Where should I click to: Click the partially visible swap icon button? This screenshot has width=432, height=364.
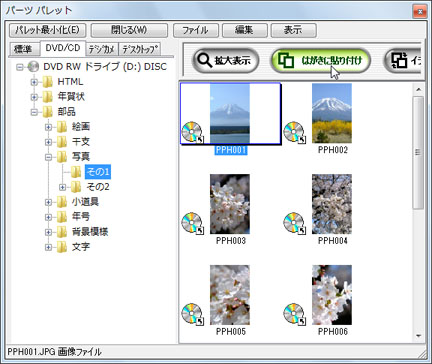[x=402, y=61]
